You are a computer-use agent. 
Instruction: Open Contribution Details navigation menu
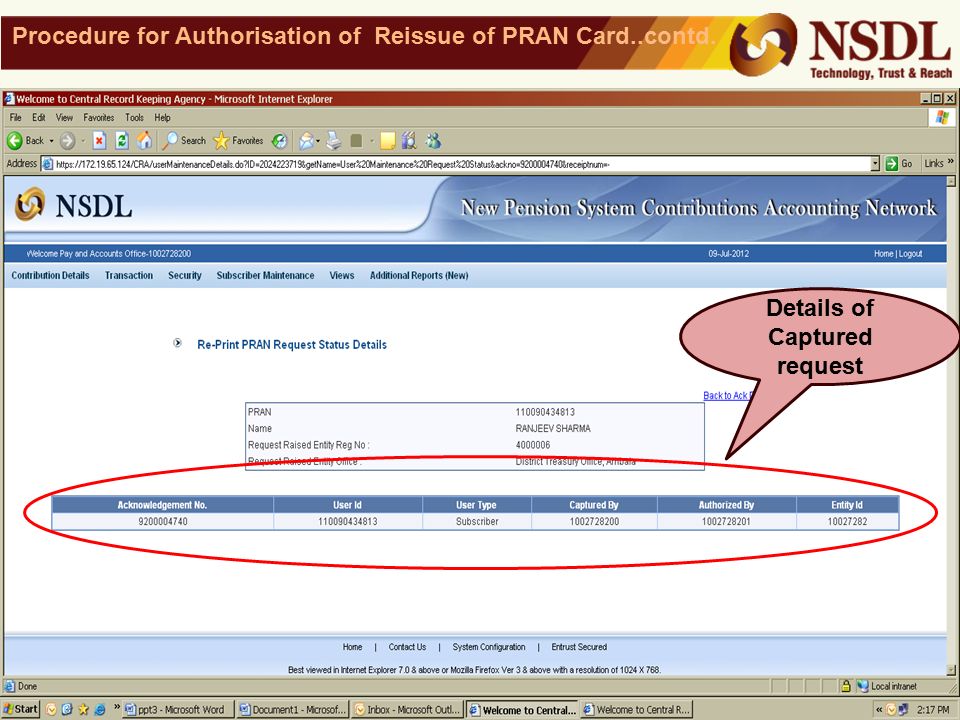click(50, 276)
